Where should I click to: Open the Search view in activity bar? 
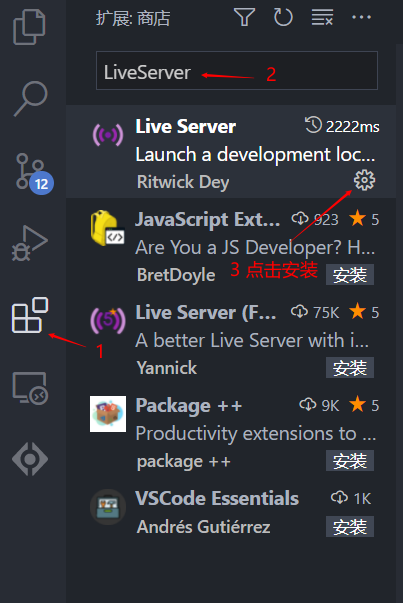31,98
